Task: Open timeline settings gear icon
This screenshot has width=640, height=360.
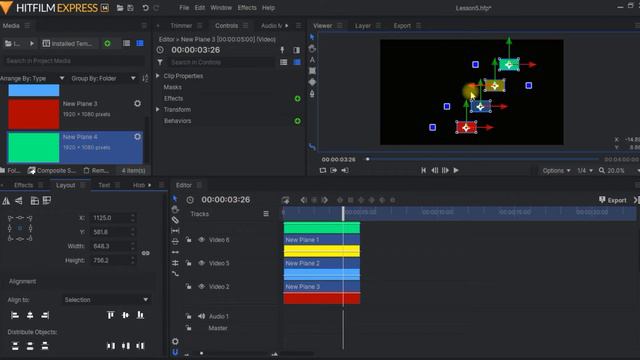Action: click(175, 341)
